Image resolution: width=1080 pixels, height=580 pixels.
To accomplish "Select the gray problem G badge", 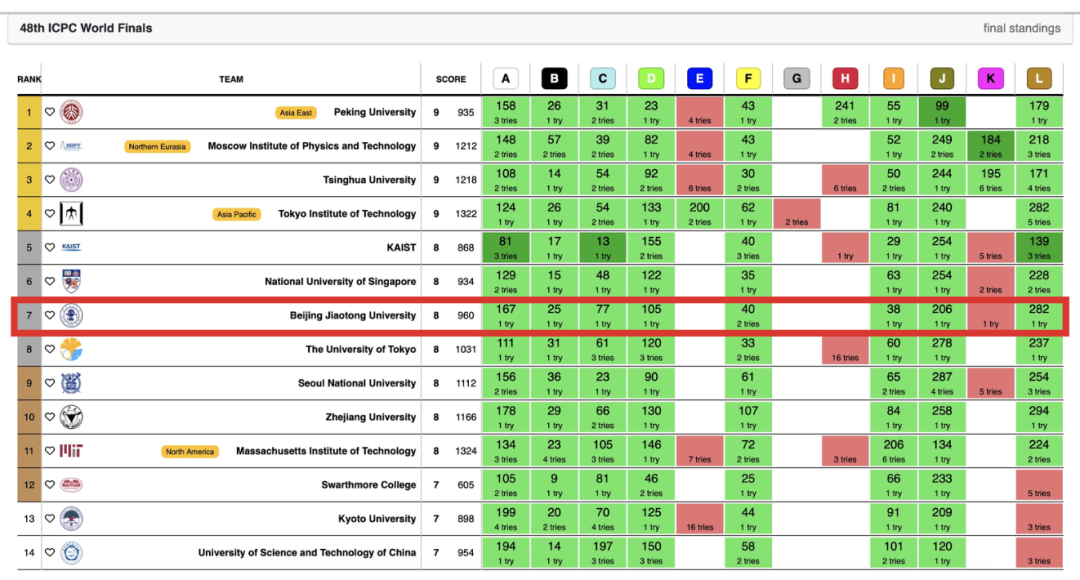I will (x=797, y=79).
